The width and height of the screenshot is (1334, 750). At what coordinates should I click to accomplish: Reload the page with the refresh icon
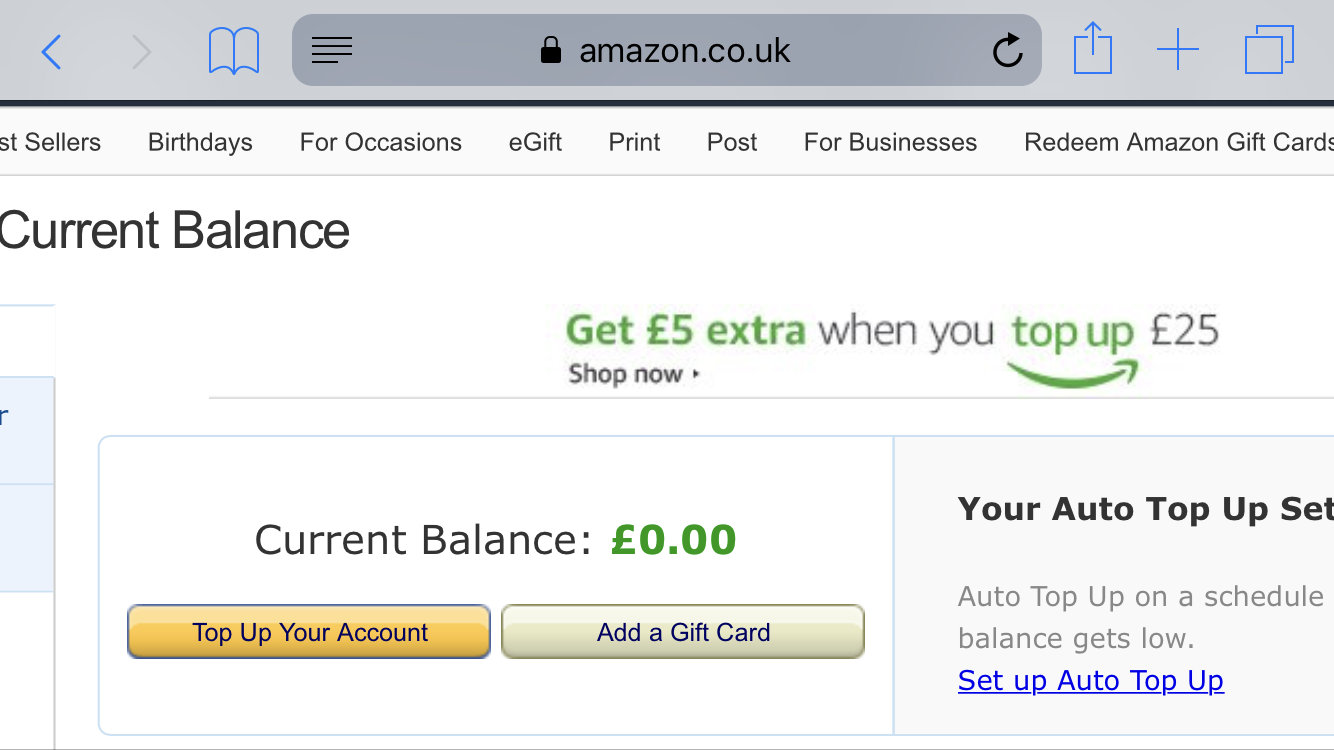tap(1007, 50)
